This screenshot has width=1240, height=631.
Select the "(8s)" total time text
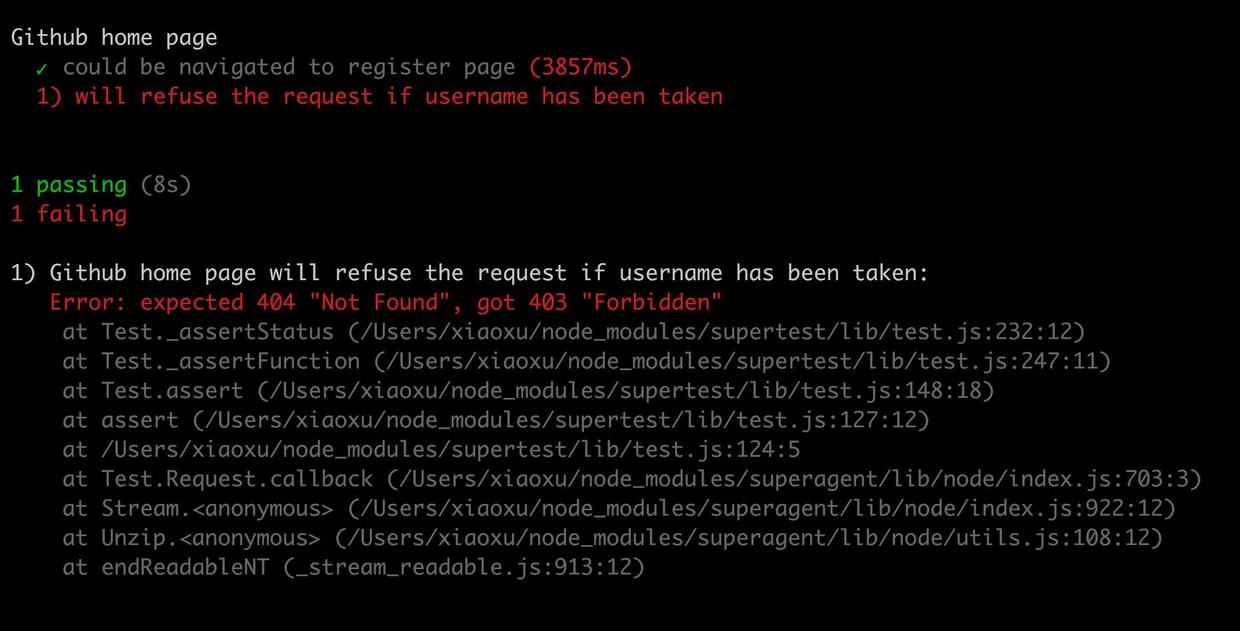click(x=165, y=185)
